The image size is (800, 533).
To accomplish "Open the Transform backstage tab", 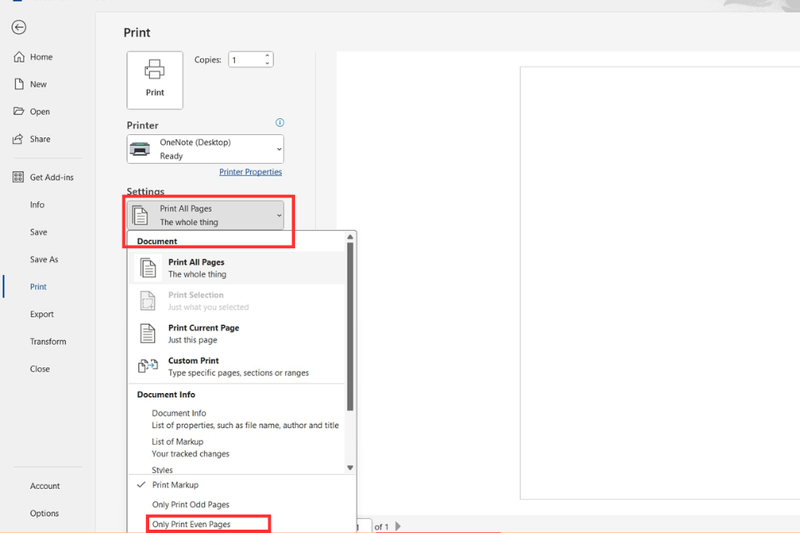I will click(48, 341).
